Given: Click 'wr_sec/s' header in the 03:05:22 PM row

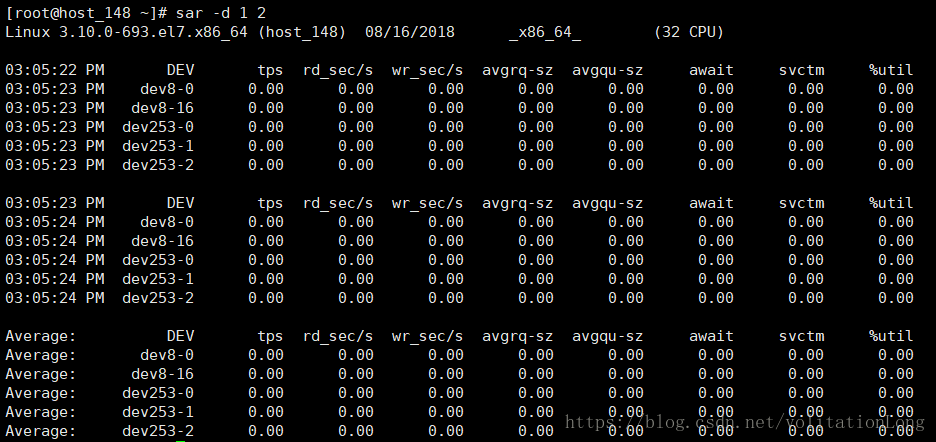Looking at the screenshot, I should (x=427, y=70).
